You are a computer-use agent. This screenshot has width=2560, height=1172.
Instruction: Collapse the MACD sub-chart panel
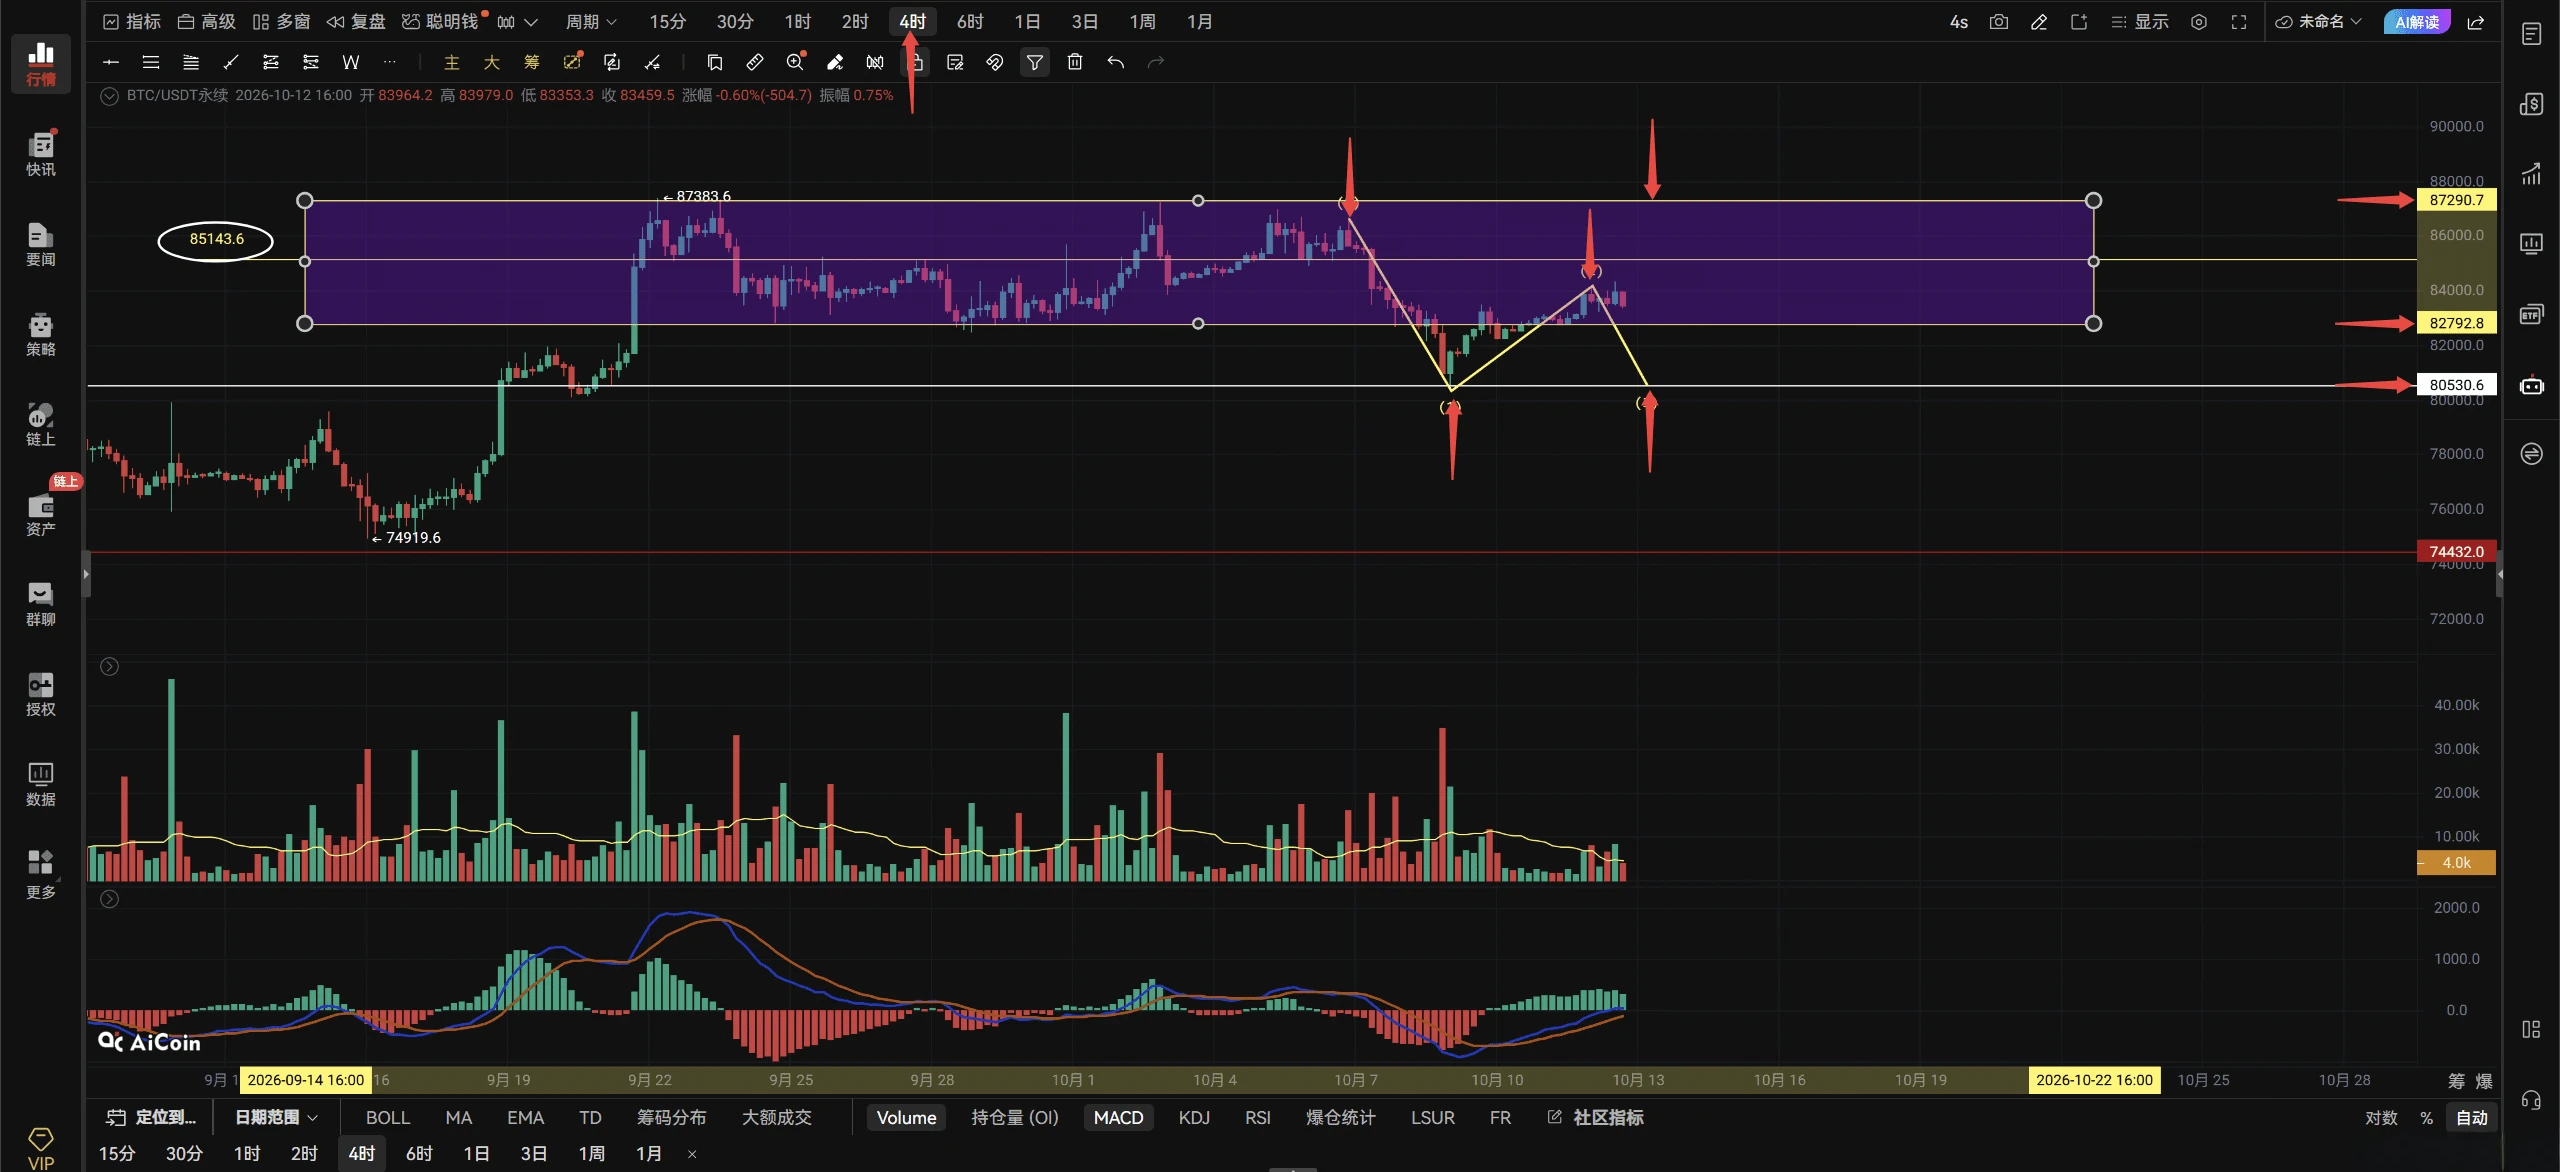[x=110, y=899]
